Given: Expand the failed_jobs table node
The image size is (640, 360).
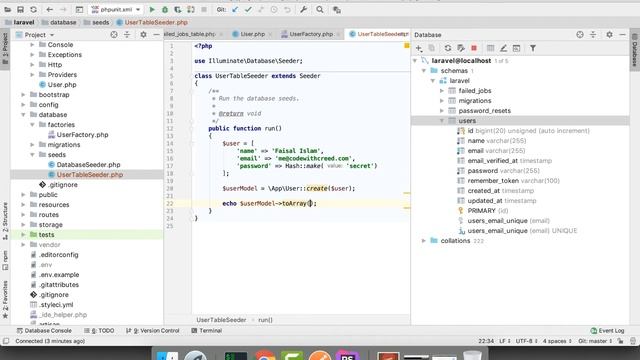Looking at the screenshot, I should click(442, 91).
